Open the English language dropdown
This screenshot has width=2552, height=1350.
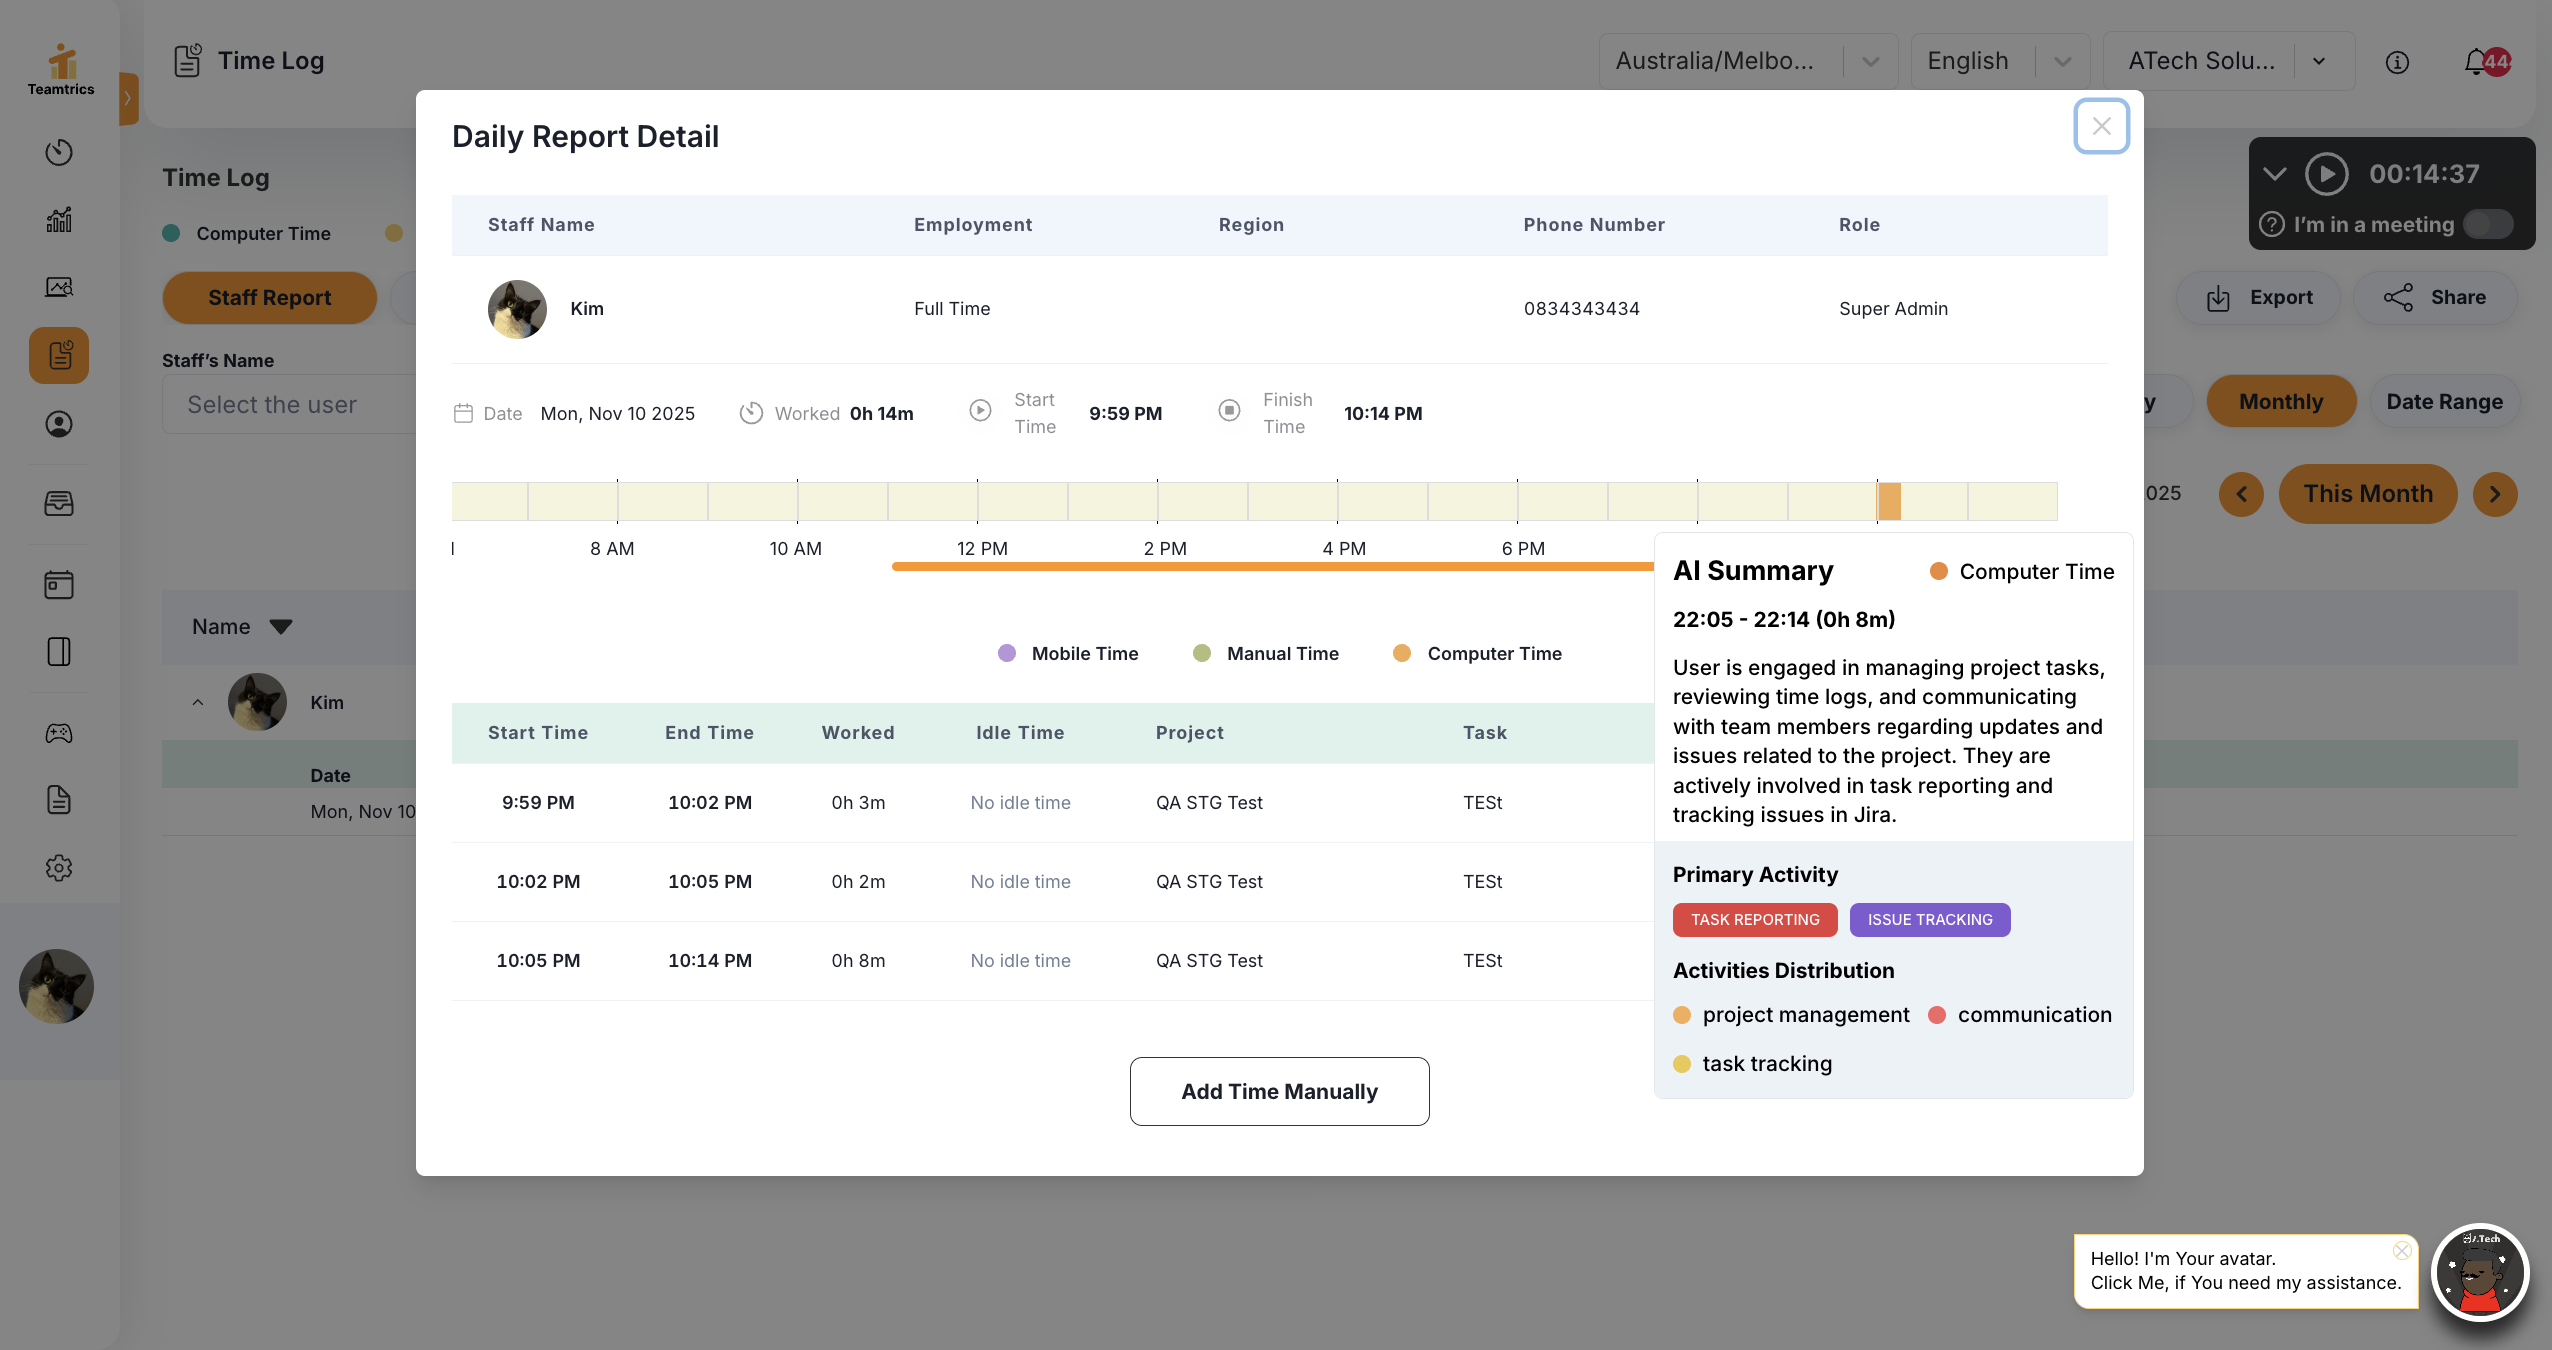1999,61
